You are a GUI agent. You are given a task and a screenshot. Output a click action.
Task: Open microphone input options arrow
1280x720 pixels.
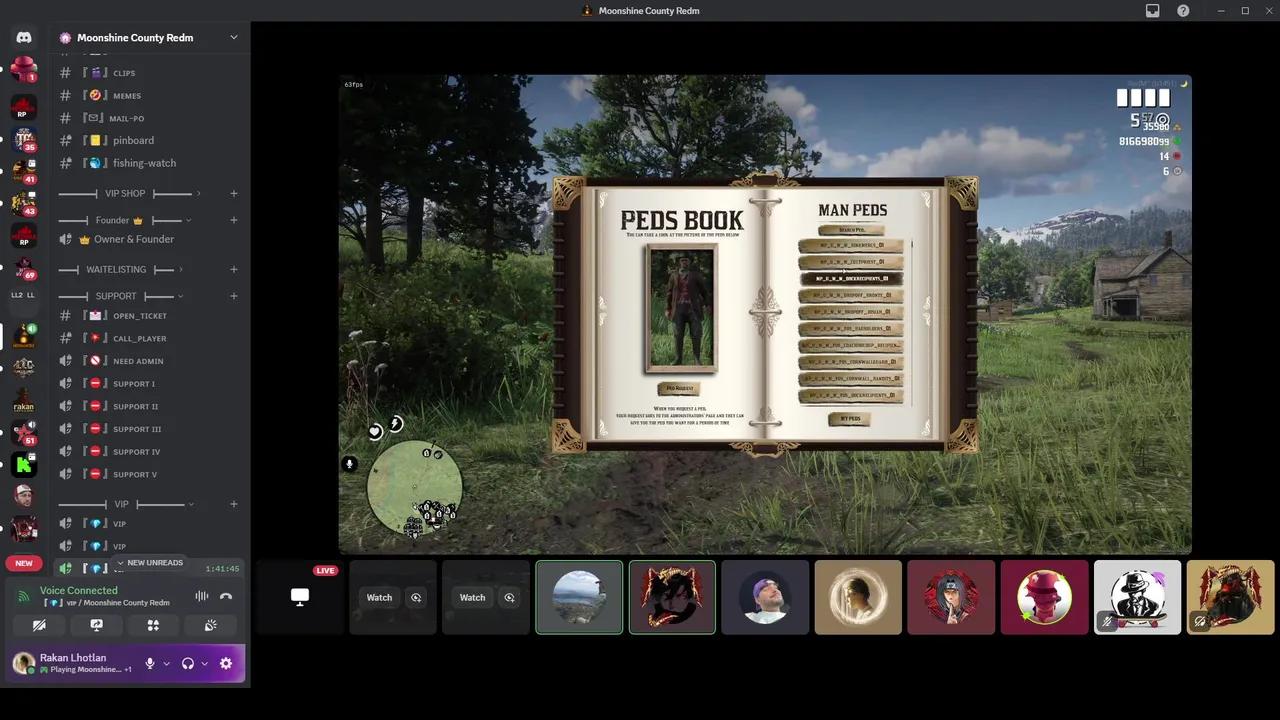point(166,663)
